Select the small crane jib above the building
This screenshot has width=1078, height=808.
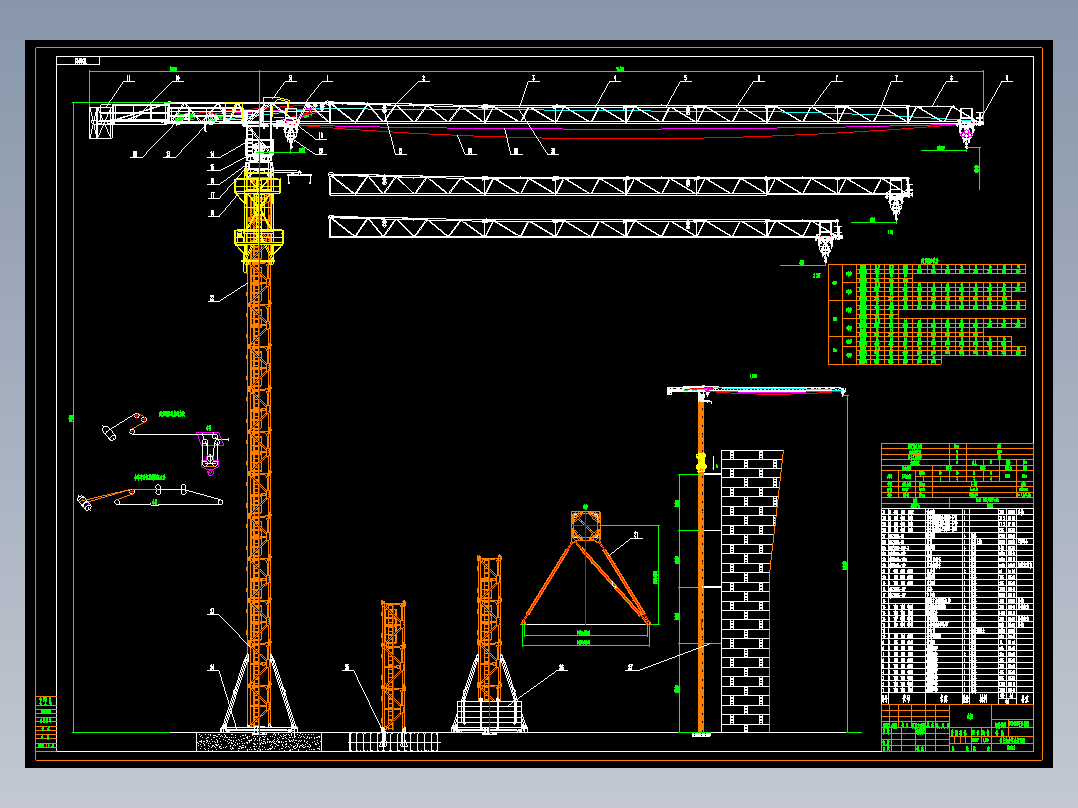(756, 391)
